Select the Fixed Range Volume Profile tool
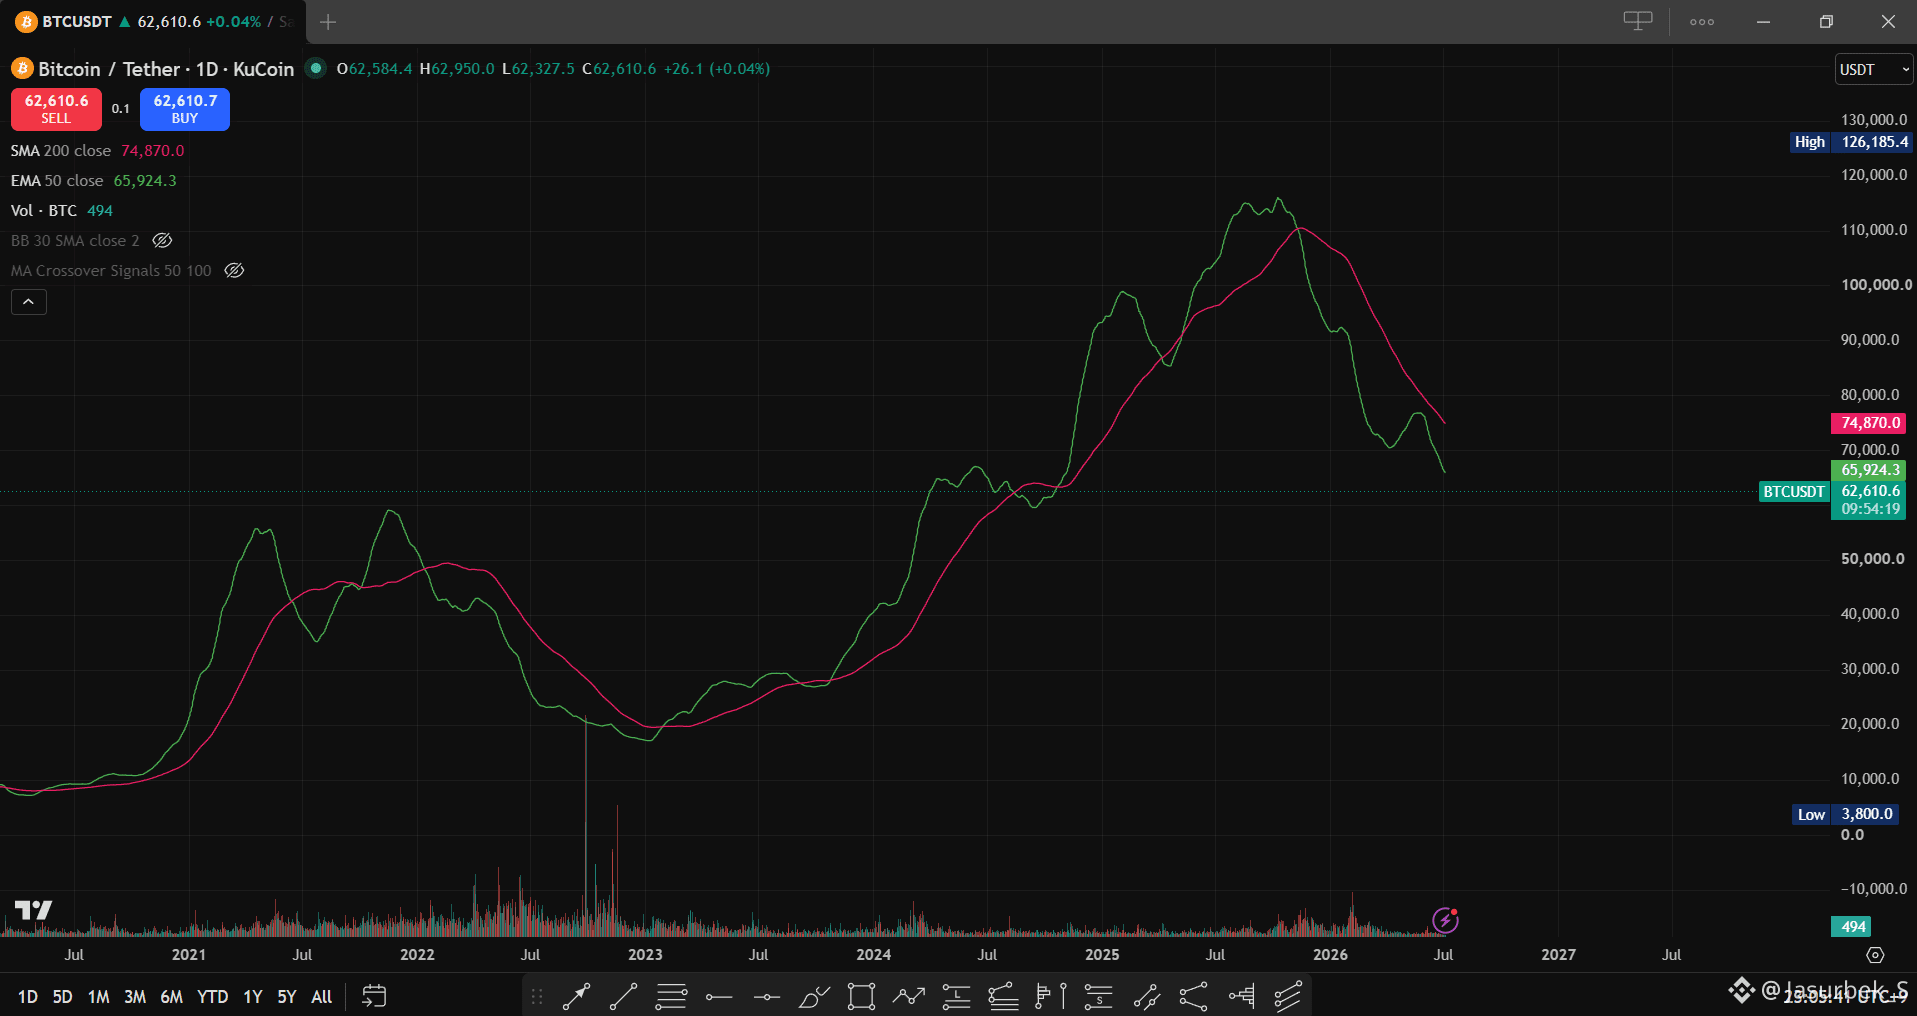Viewport: 1917px width, 1016px height. coord(1043,996)
